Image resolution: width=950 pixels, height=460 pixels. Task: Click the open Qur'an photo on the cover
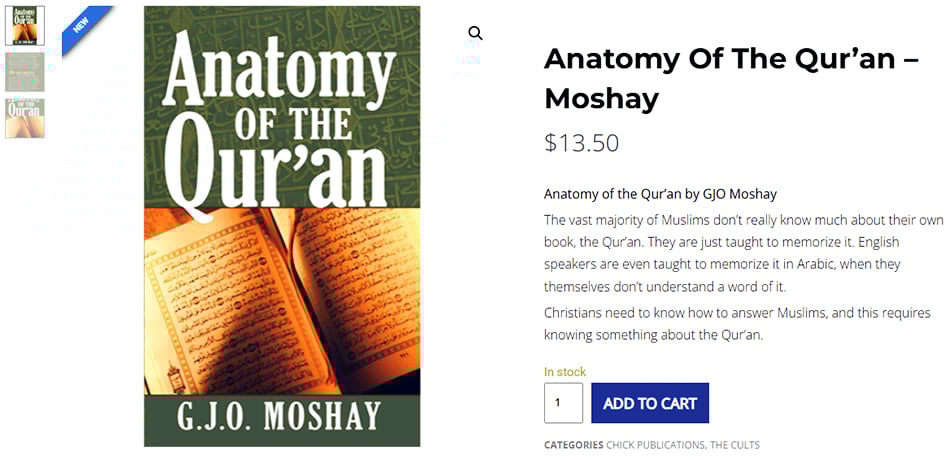[282, 300]
